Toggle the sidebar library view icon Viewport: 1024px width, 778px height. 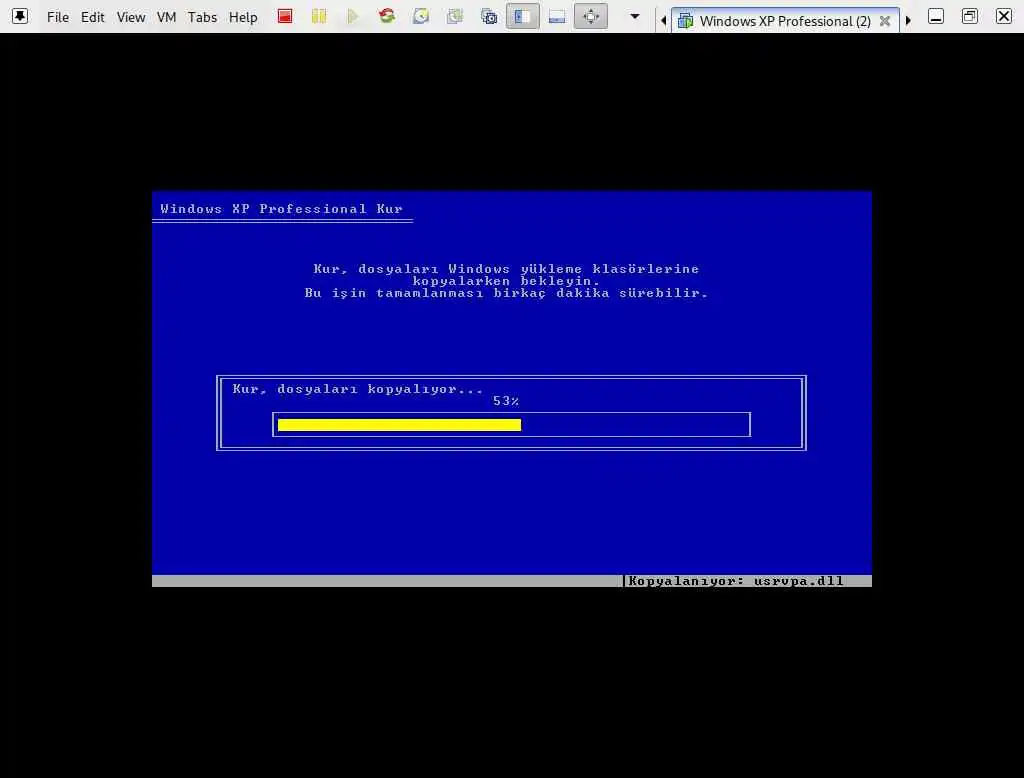522,16
